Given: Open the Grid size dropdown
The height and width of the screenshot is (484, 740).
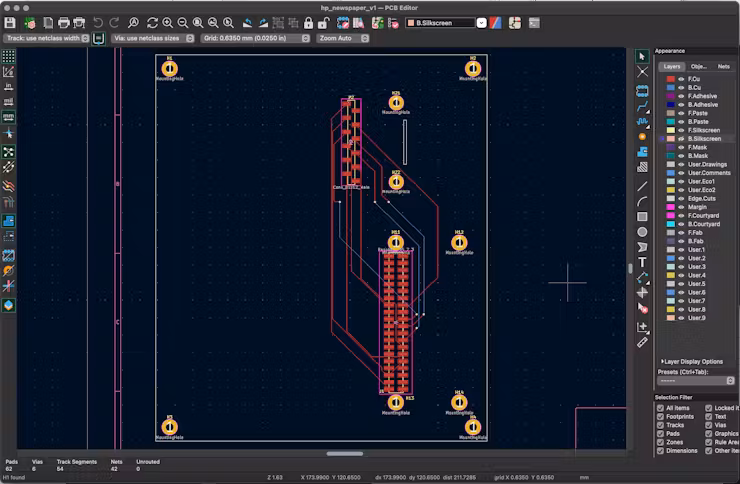Looking at the screenshot, I should [253, 38].
